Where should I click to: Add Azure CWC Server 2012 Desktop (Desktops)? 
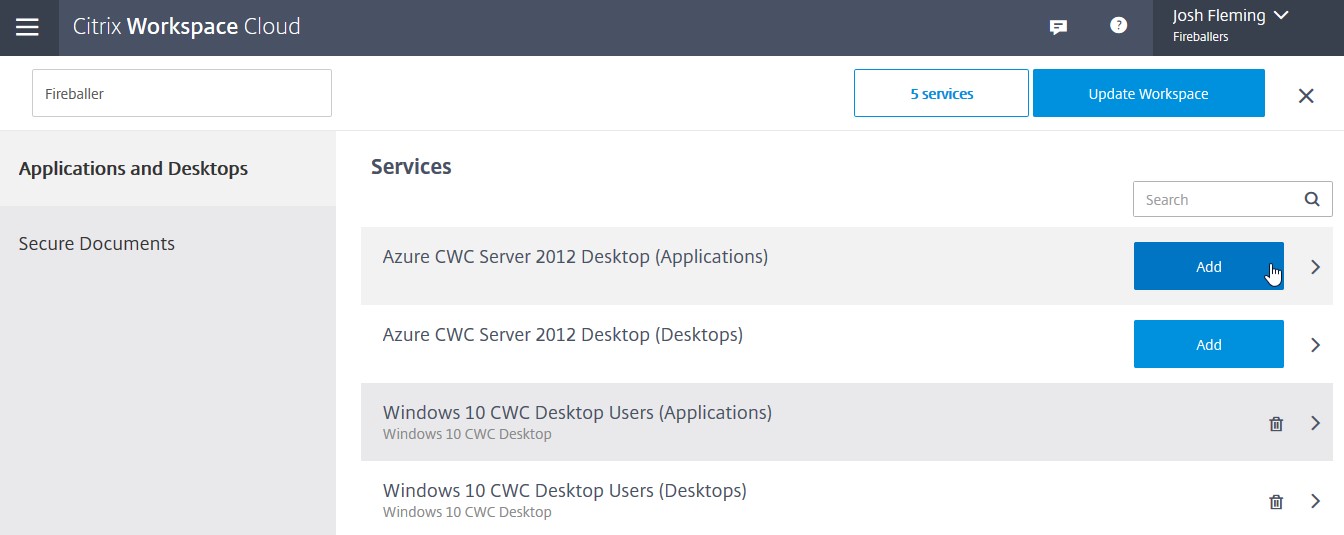pyautogui.click(x=1208, y=345)
